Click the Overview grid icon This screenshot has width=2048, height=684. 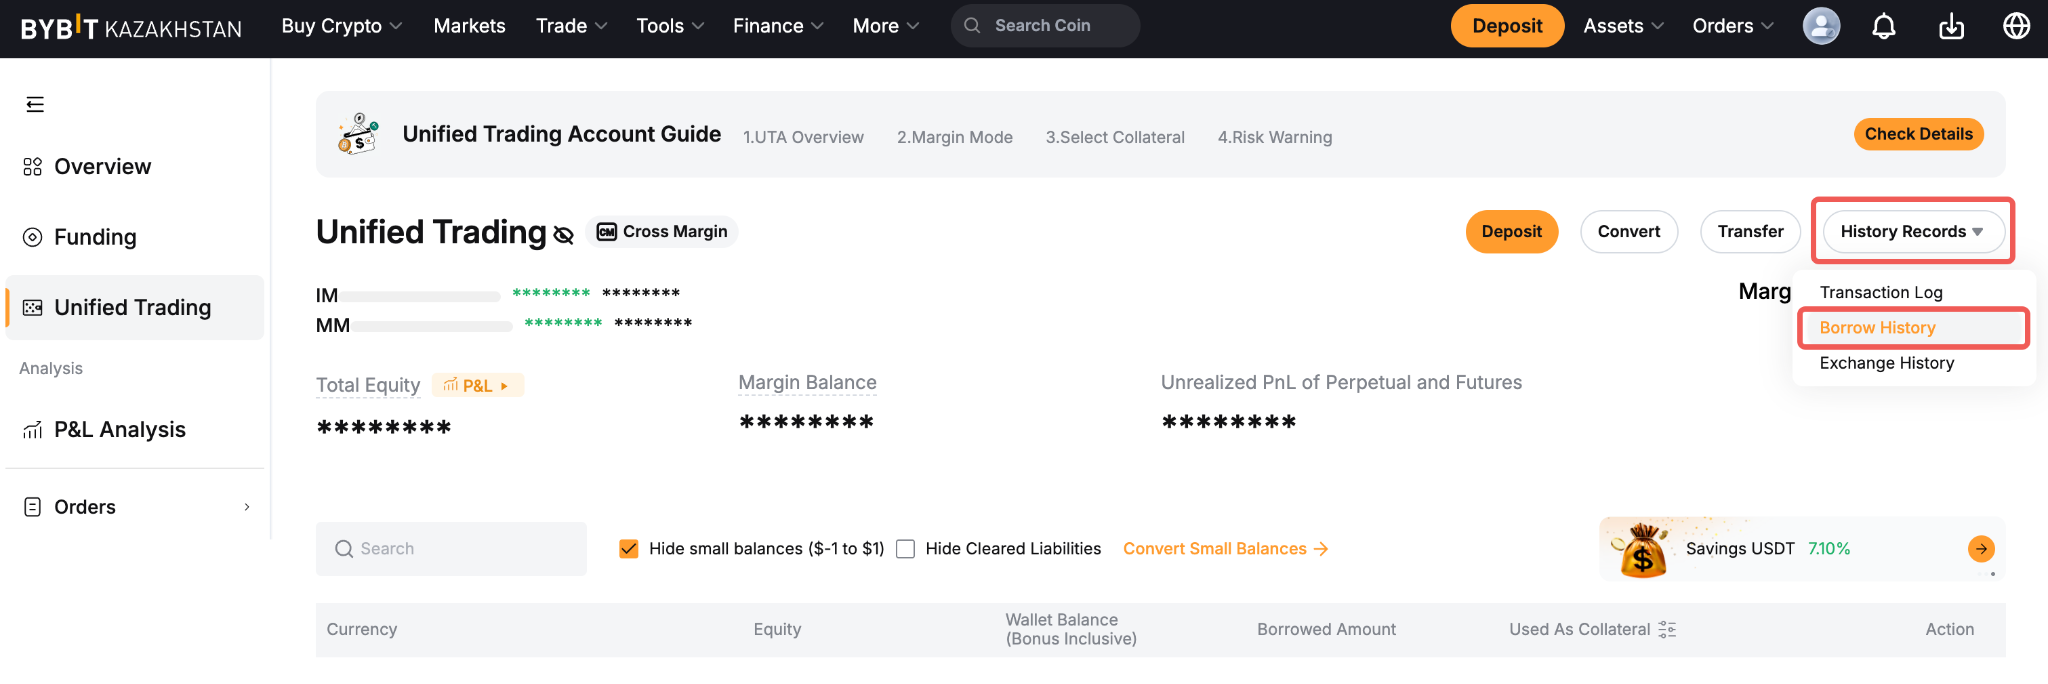32,166
